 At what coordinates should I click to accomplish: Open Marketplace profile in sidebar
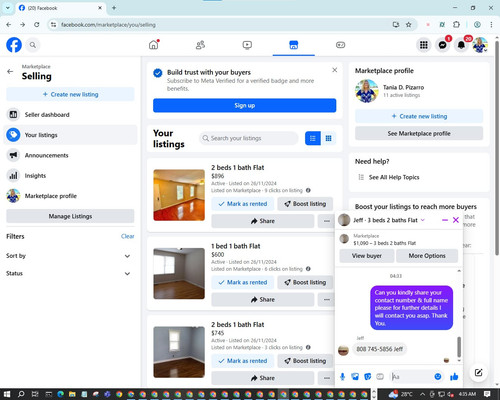(x=70, y=196)
